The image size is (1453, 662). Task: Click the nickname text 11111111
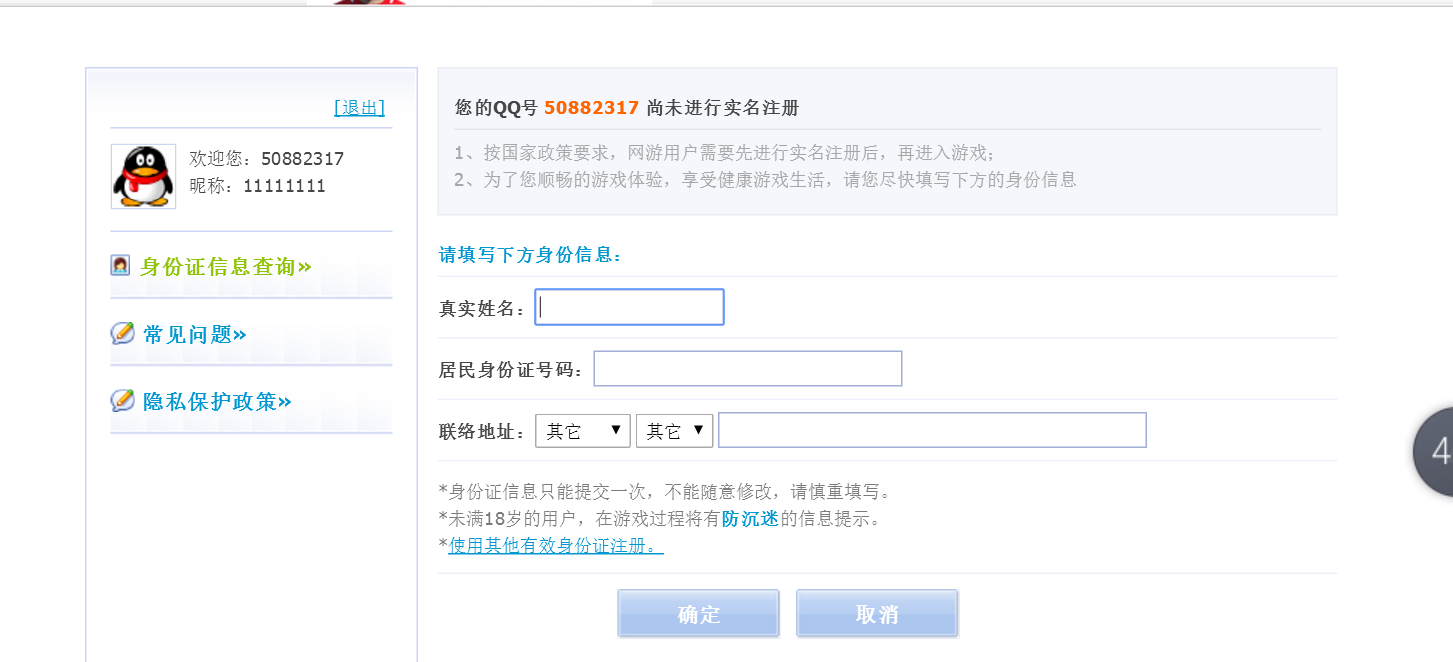click(x=284, y=186)
